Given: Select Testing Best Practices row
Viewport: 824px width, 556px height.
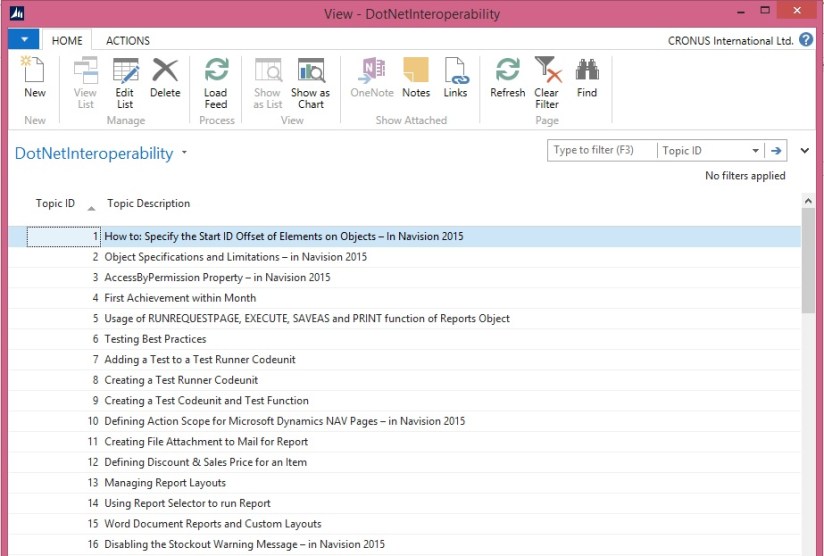Looking at the screenshot, I should [x=405, y=339].
